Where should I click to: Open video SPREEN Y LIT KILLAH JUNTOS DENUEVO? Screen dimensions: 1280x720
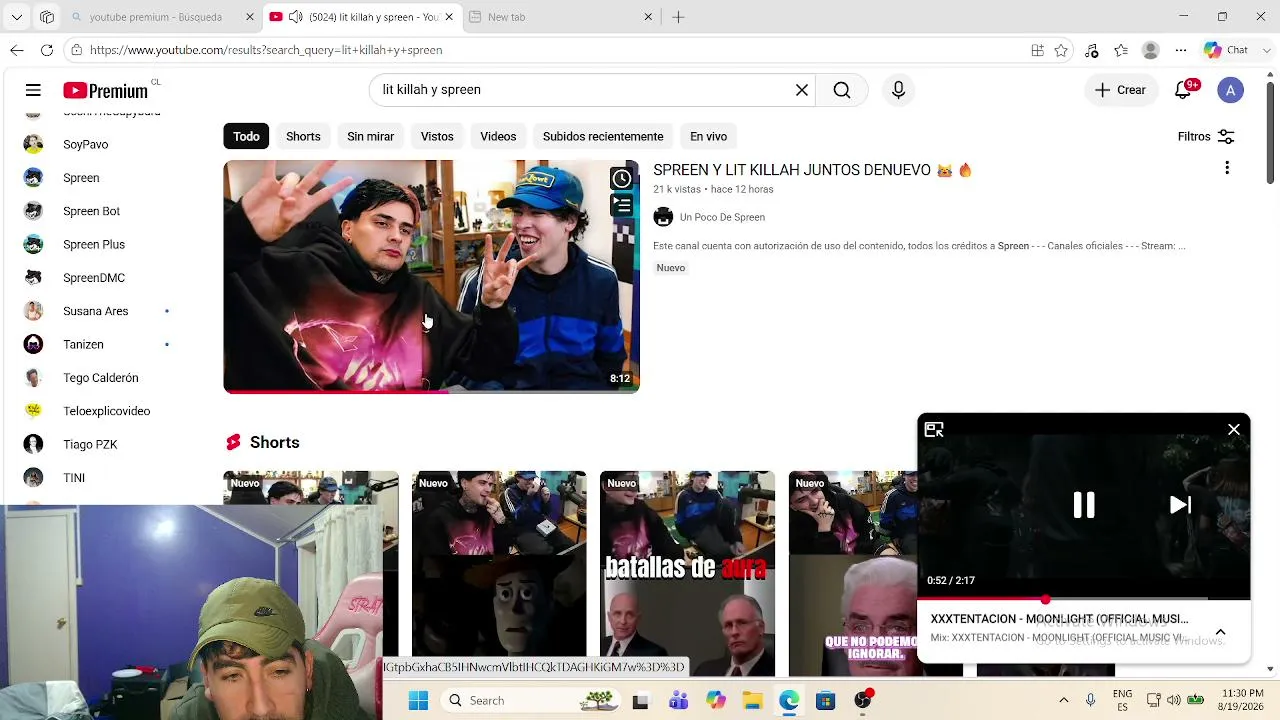(x=812, y=170)
